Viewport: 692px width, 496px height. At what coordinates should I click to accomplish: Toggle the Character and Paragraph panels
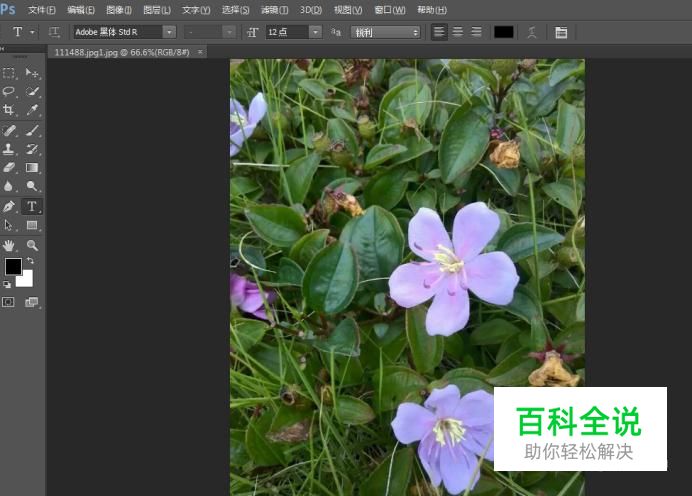[561, 32]
